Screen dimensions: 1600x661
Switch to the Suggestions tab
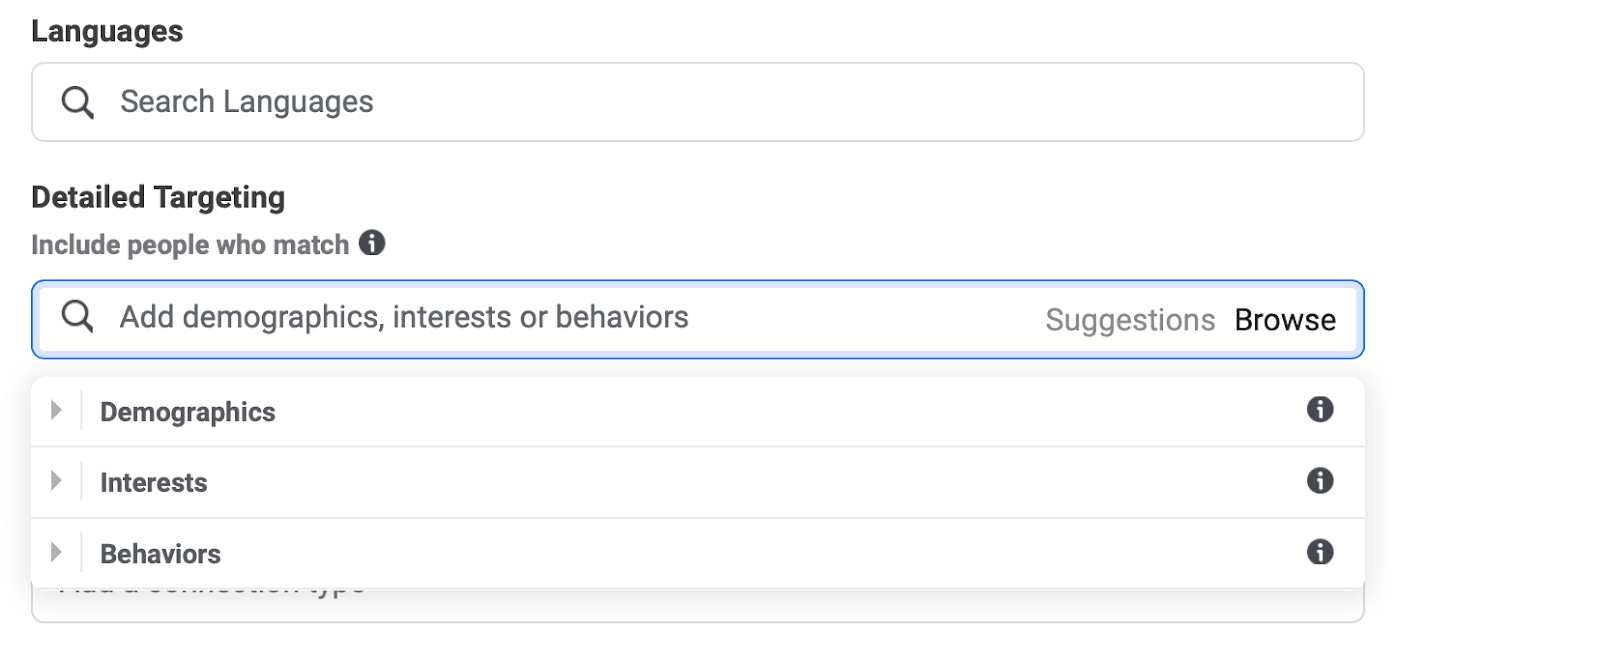[1130, 320]
